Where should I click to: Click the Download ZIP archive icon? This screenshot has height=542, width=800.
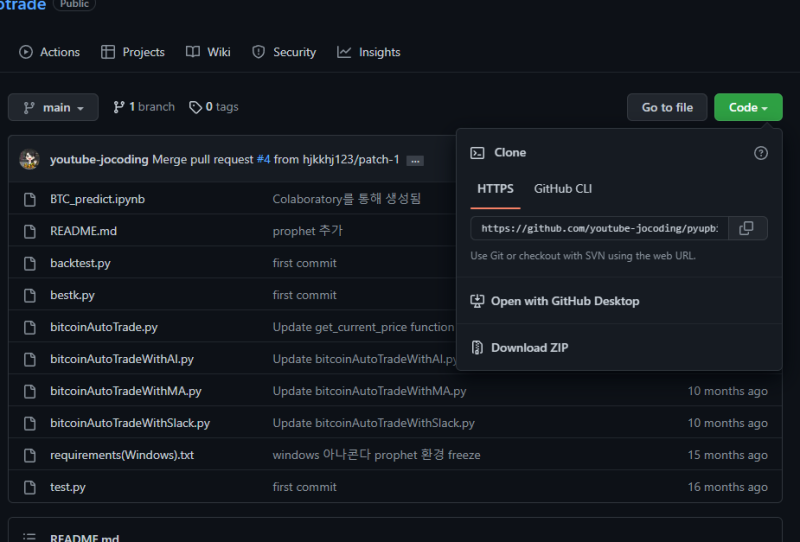point(477,348)
